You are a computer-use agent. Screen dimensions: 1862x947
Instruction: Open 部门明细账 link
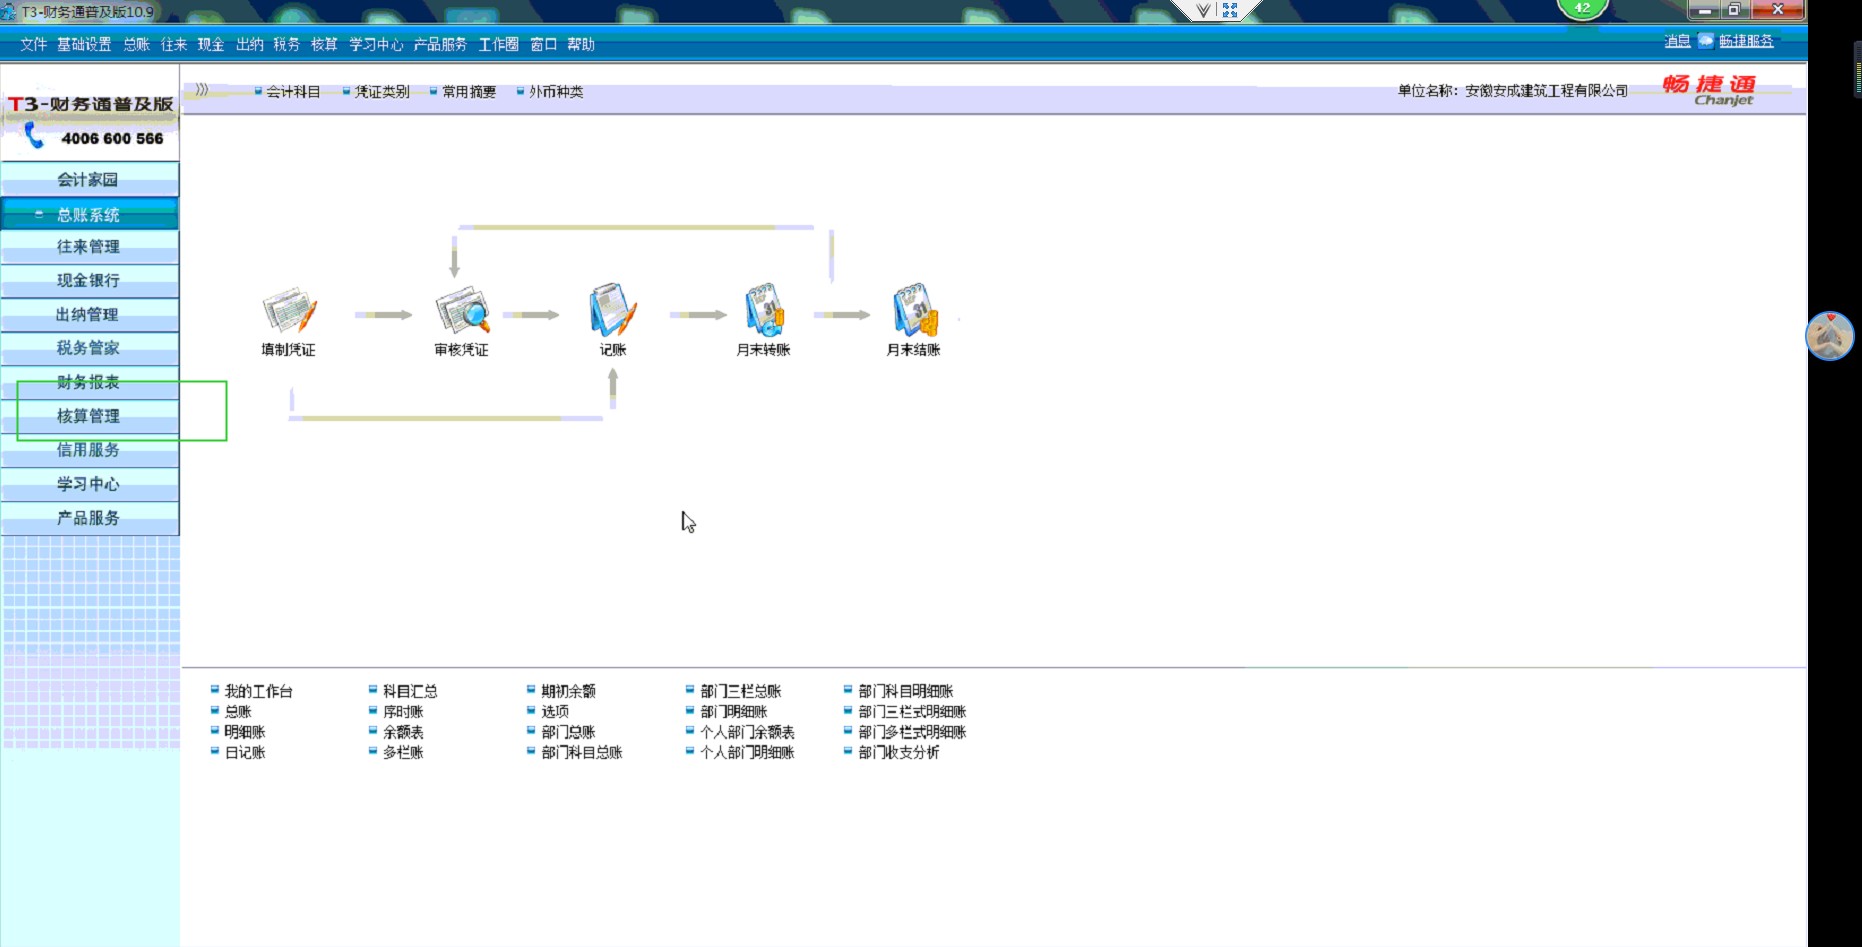pyautogui.click(x=734, y=712)
